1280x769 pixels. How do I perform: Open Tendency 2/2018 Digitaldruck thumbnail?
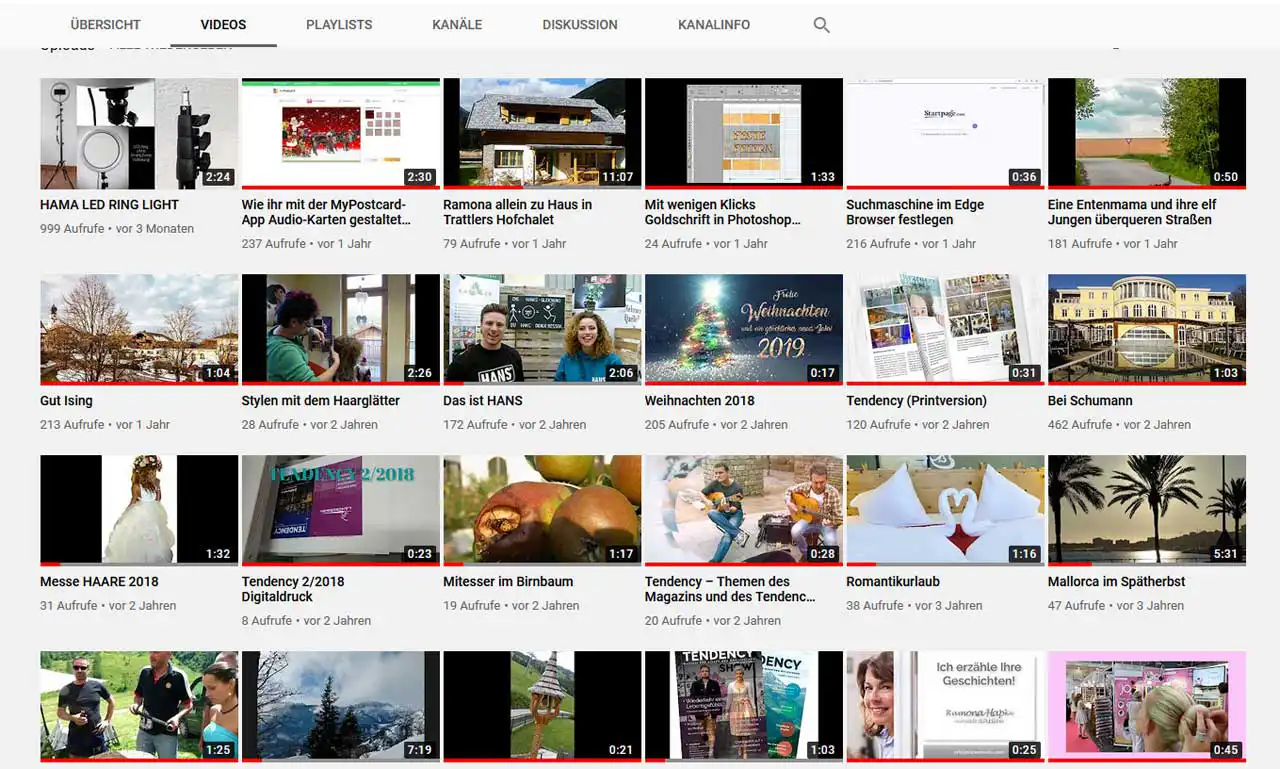pyautogui.click(x=341, y=511)
